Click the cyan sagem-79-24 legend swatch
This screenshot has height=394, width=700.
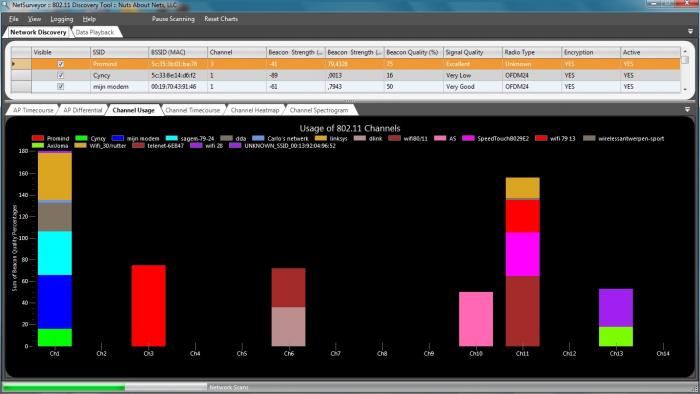pyautogui.click(x=171, y=138)
